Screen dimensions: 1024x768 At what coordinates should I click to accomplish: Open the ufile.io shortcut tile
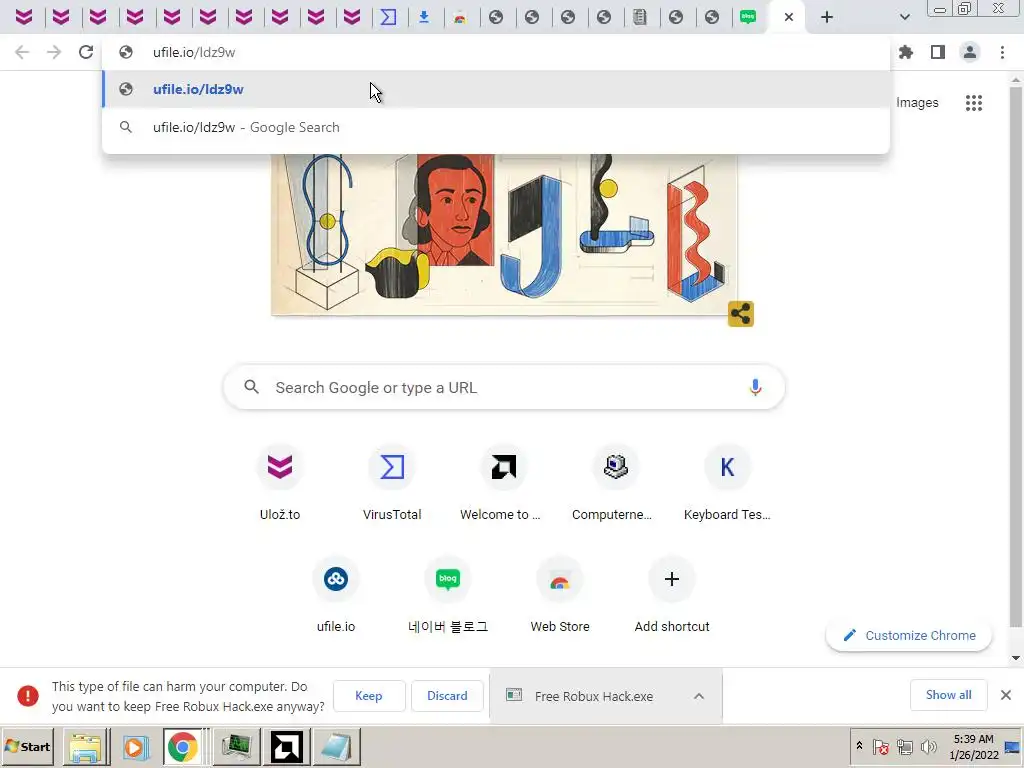click(336, 596)
